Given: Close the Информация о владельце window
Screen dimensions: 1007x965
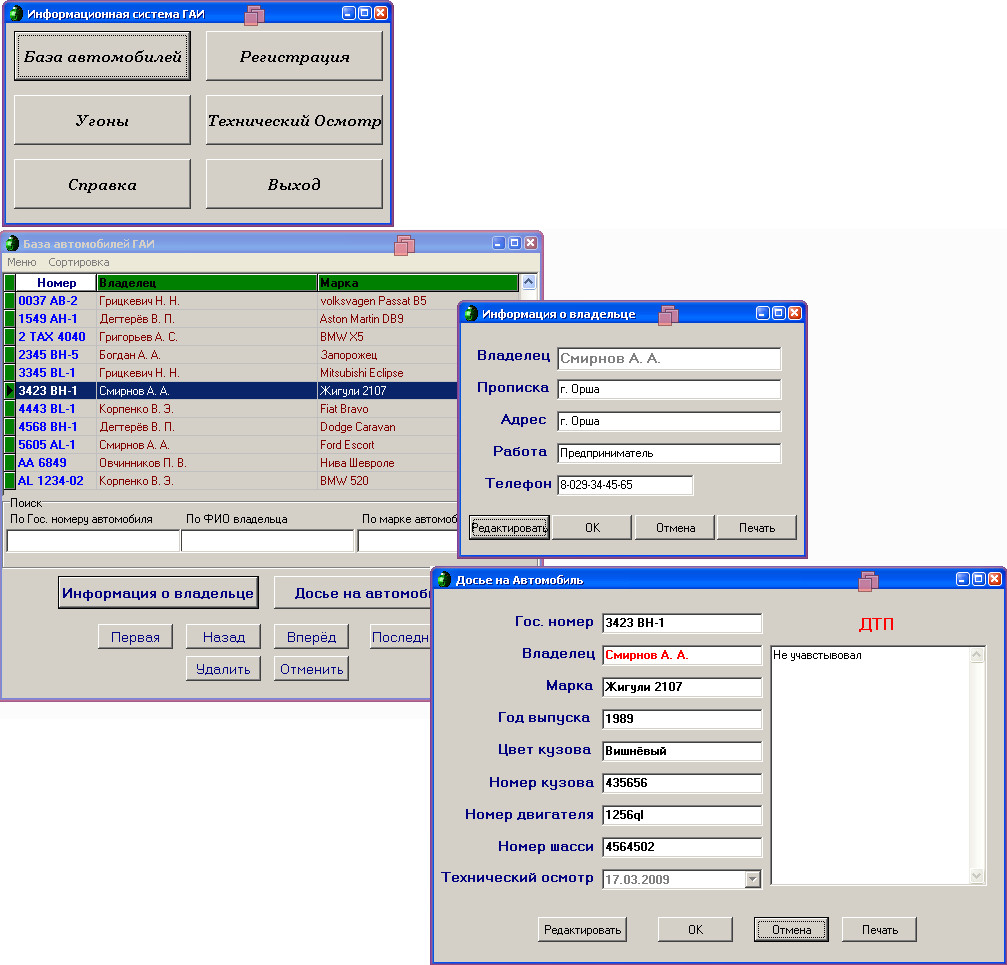Looking at the screenshot, I should [x=795, y=313].
